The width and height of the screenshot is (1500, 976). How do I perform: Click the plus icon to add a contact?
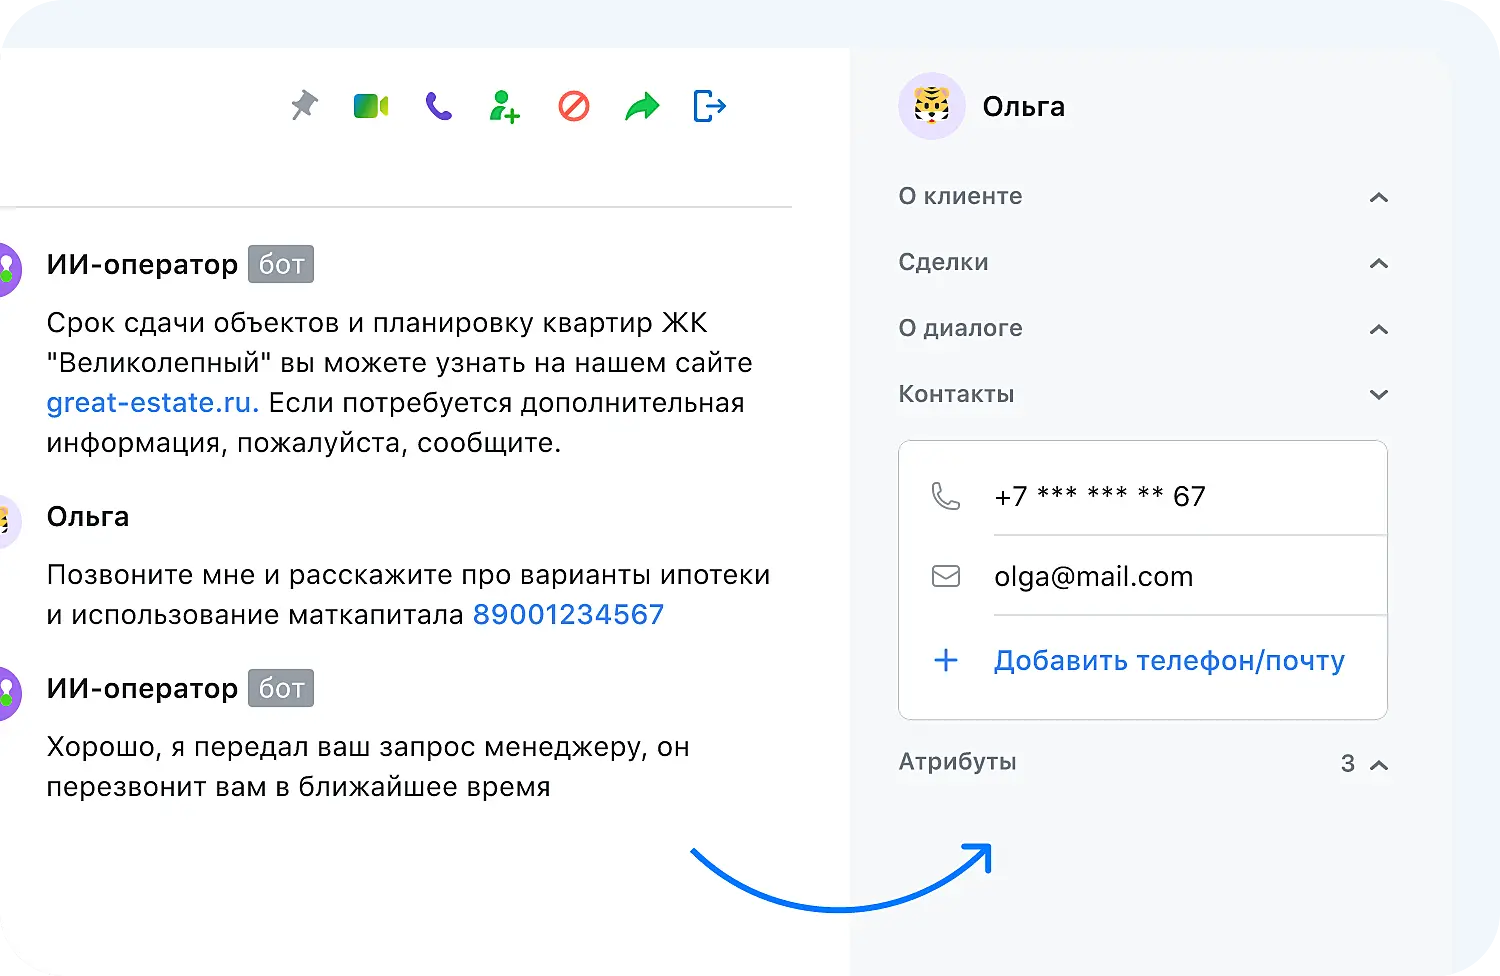pos(945,660)
